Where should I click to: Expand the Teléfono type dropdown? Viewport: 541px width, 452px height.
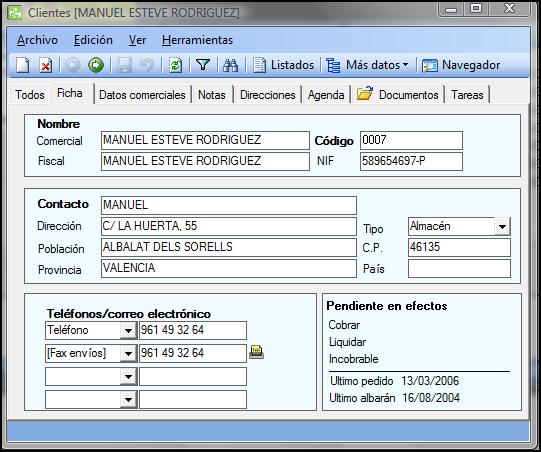tap(128, 331)
